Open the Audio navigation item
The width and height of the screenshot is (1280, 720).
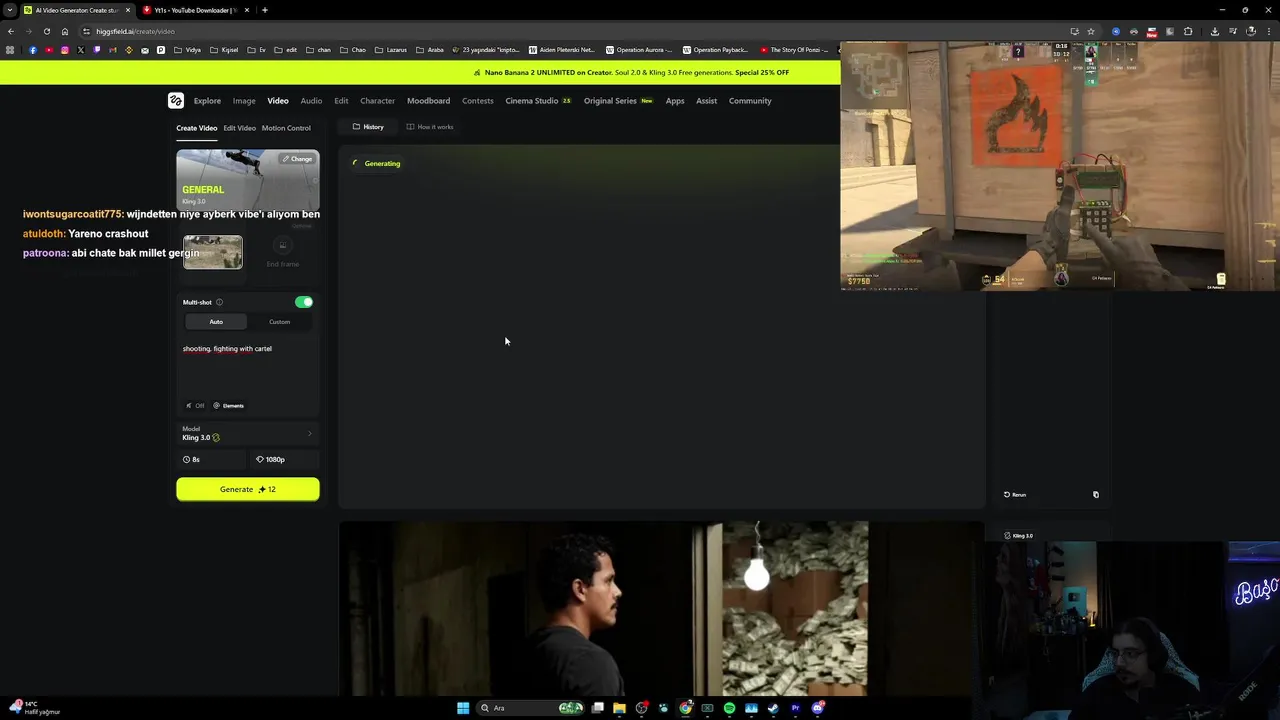[x=311, y=101]
